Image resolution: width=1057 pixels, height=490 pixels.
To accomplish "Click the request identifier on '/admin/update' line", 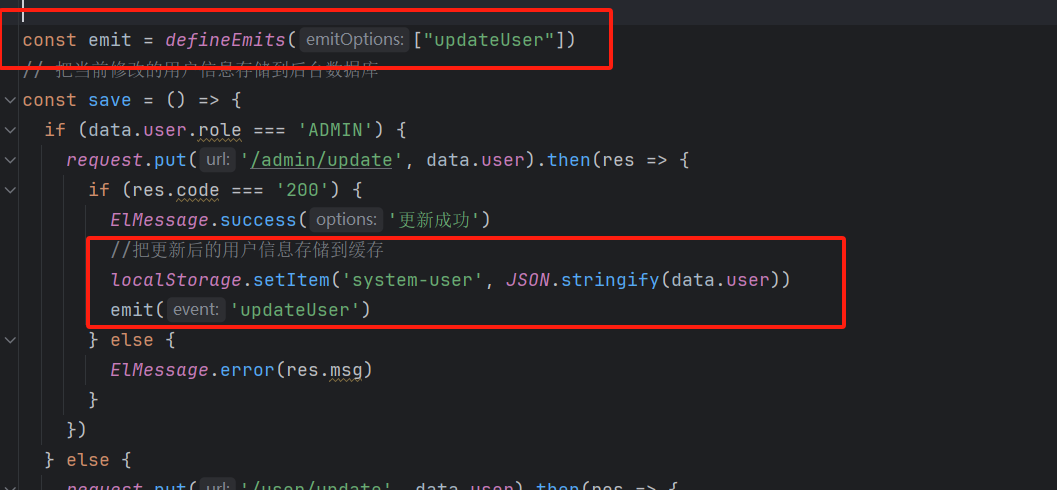I will pyautogui.click(x=104, y=160).
